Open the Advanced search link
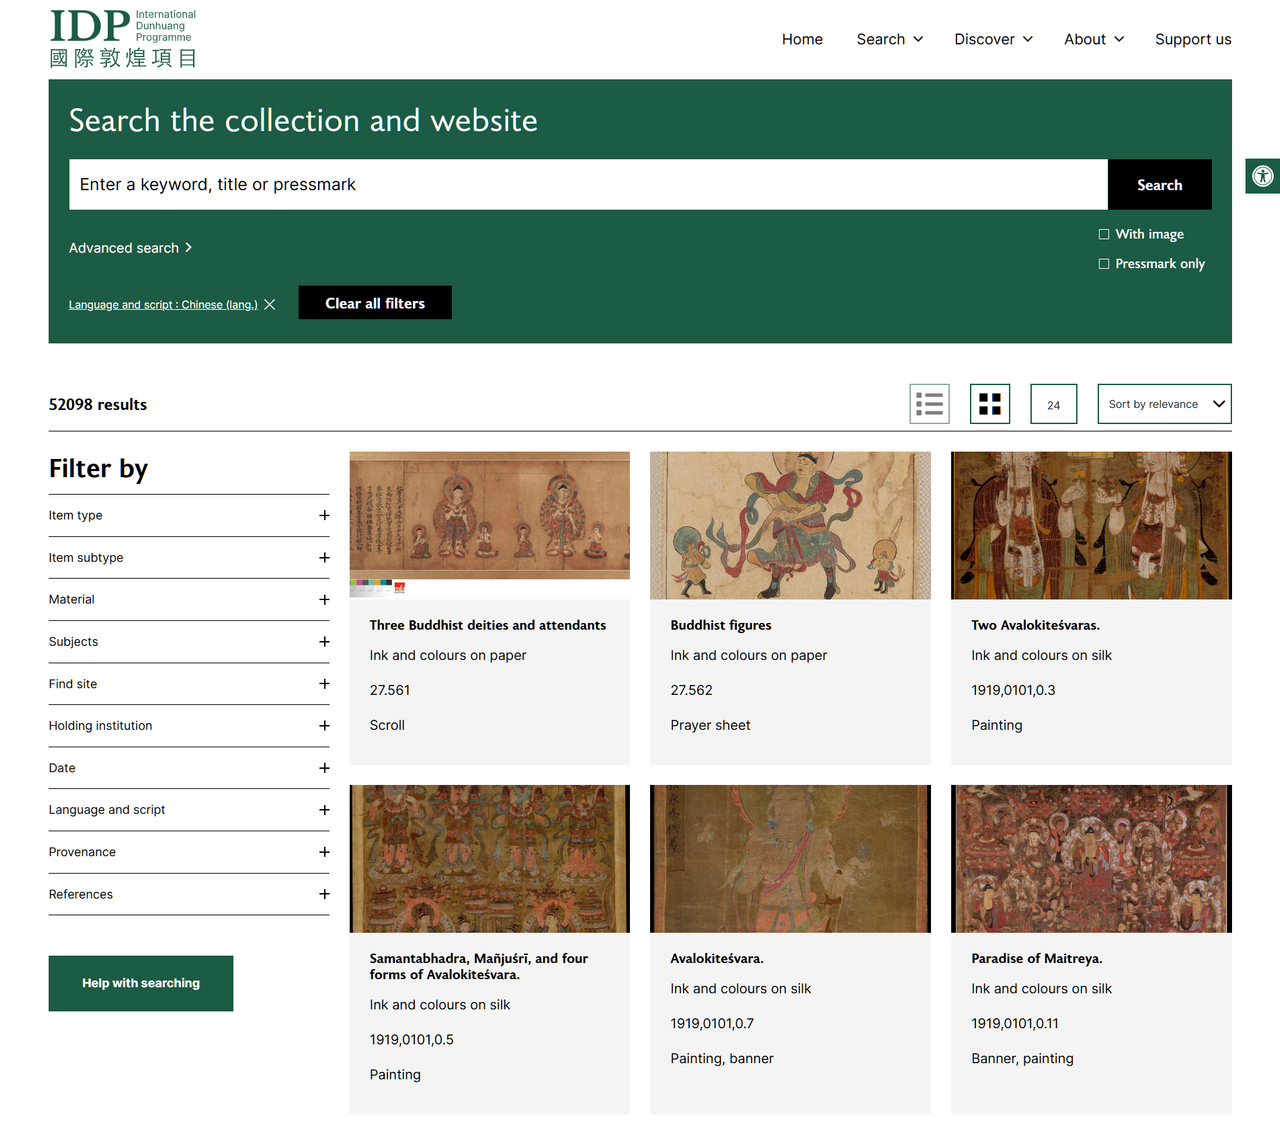This screenshot has width=1280, height=1127. (x=130, y=248)
